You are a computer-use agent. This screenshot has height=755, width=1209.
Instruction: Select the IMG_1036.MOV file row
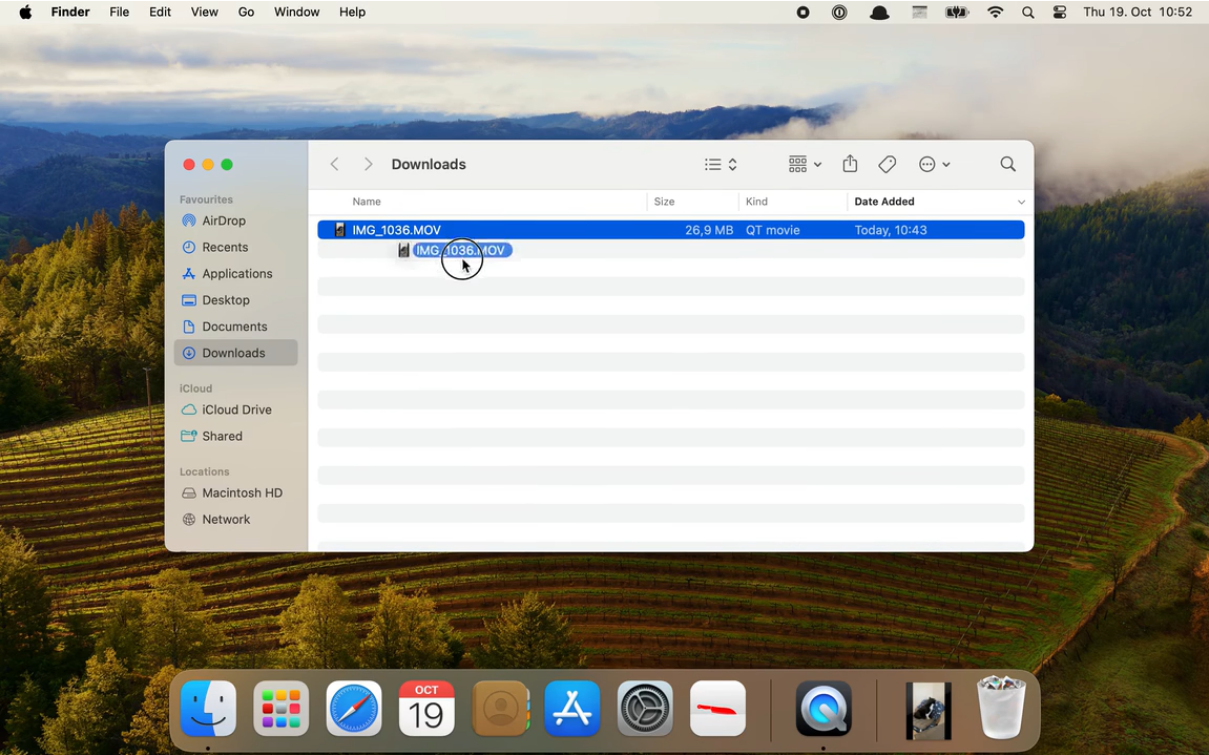(671, 230)
